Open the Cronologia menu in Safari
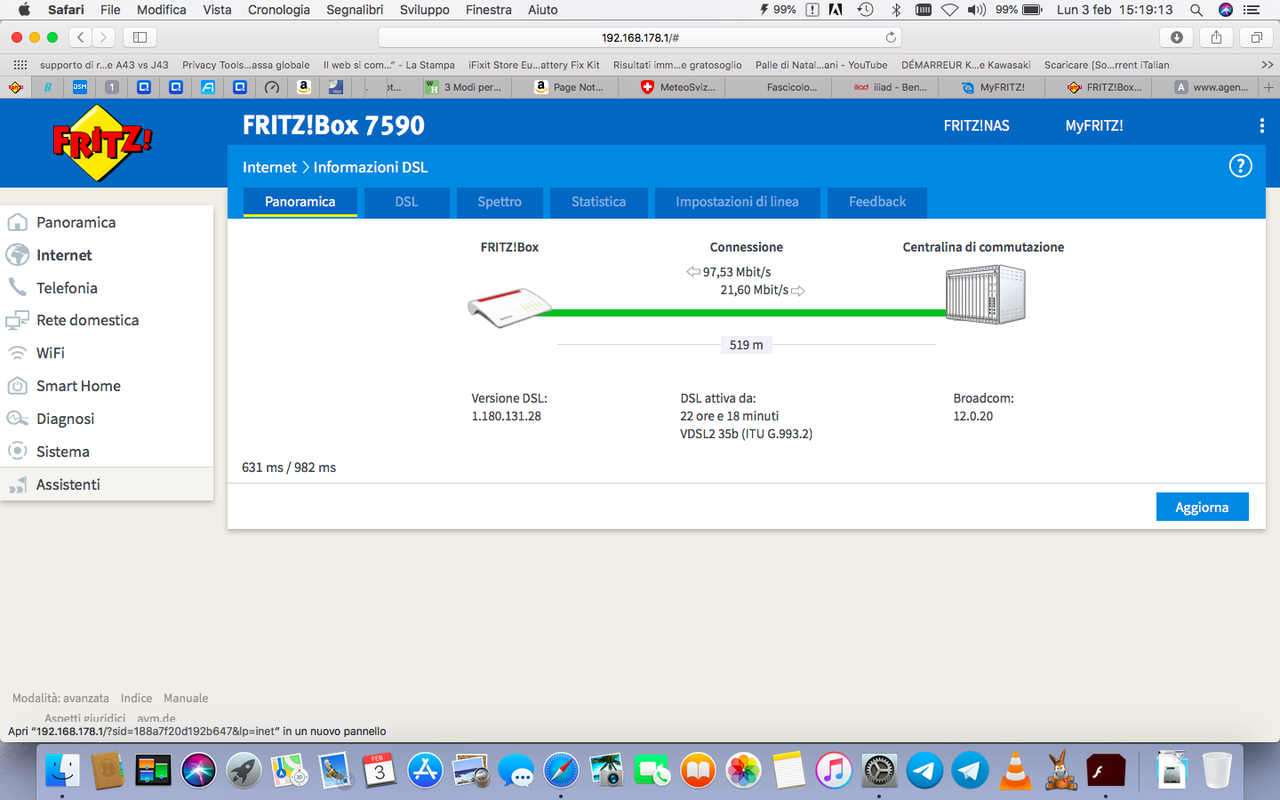 279,10
